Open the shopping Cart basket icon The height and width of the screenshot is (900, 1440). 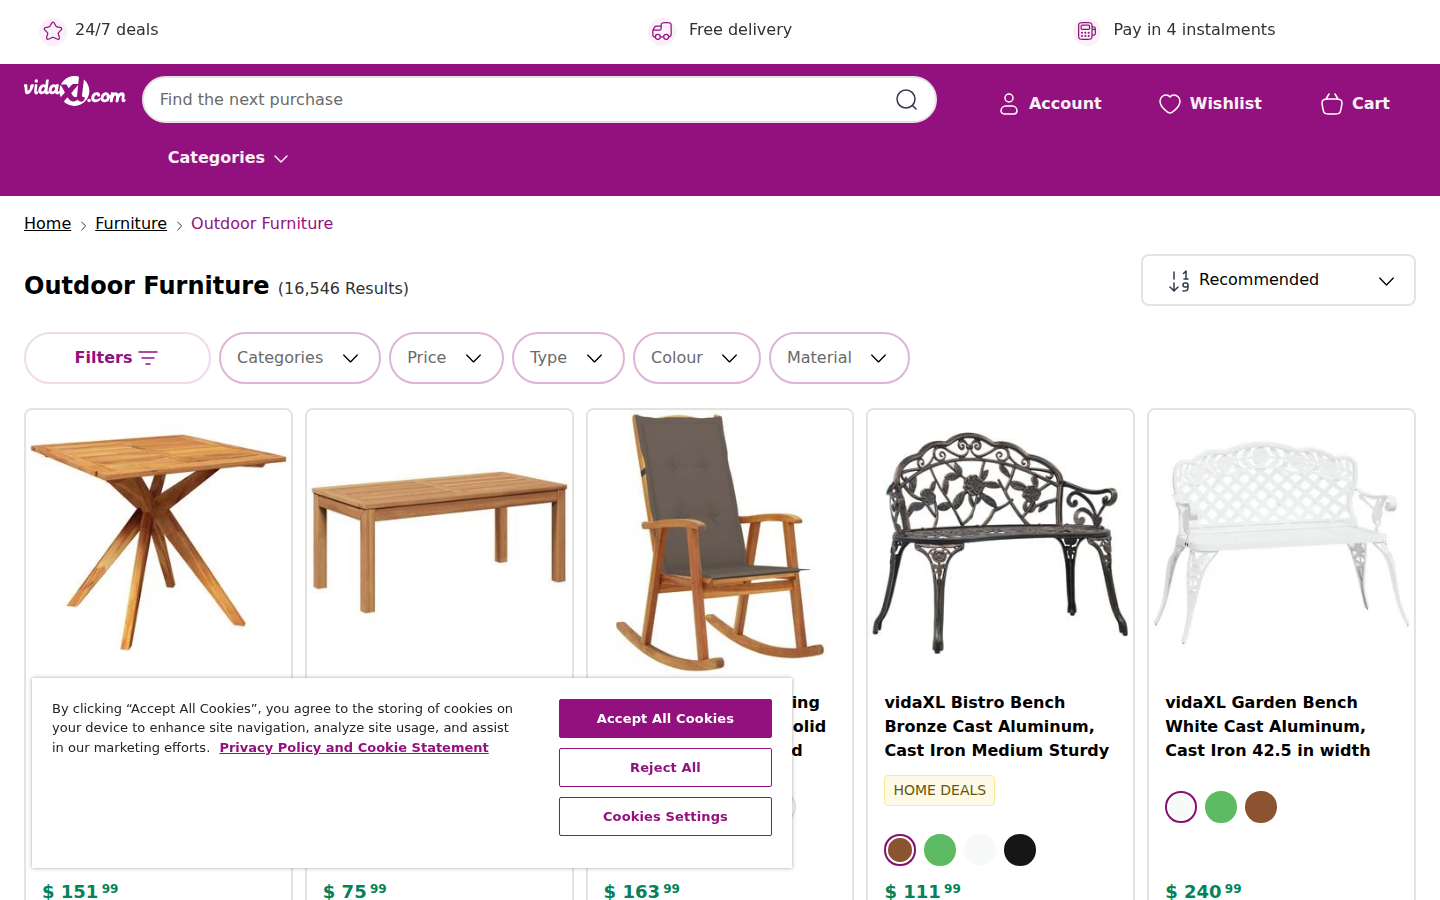[x=1331, y=104]
